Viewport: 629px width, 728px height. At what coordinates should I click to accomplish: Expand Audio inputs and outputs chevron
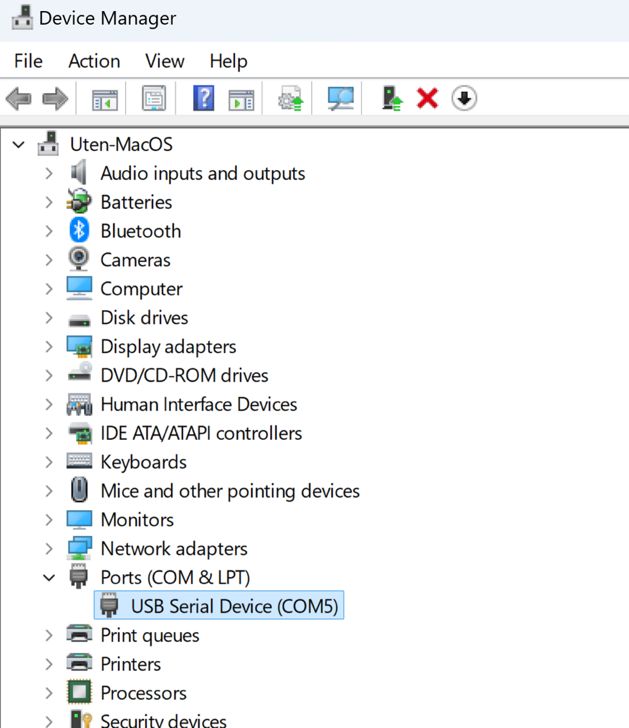pos(49,173)
